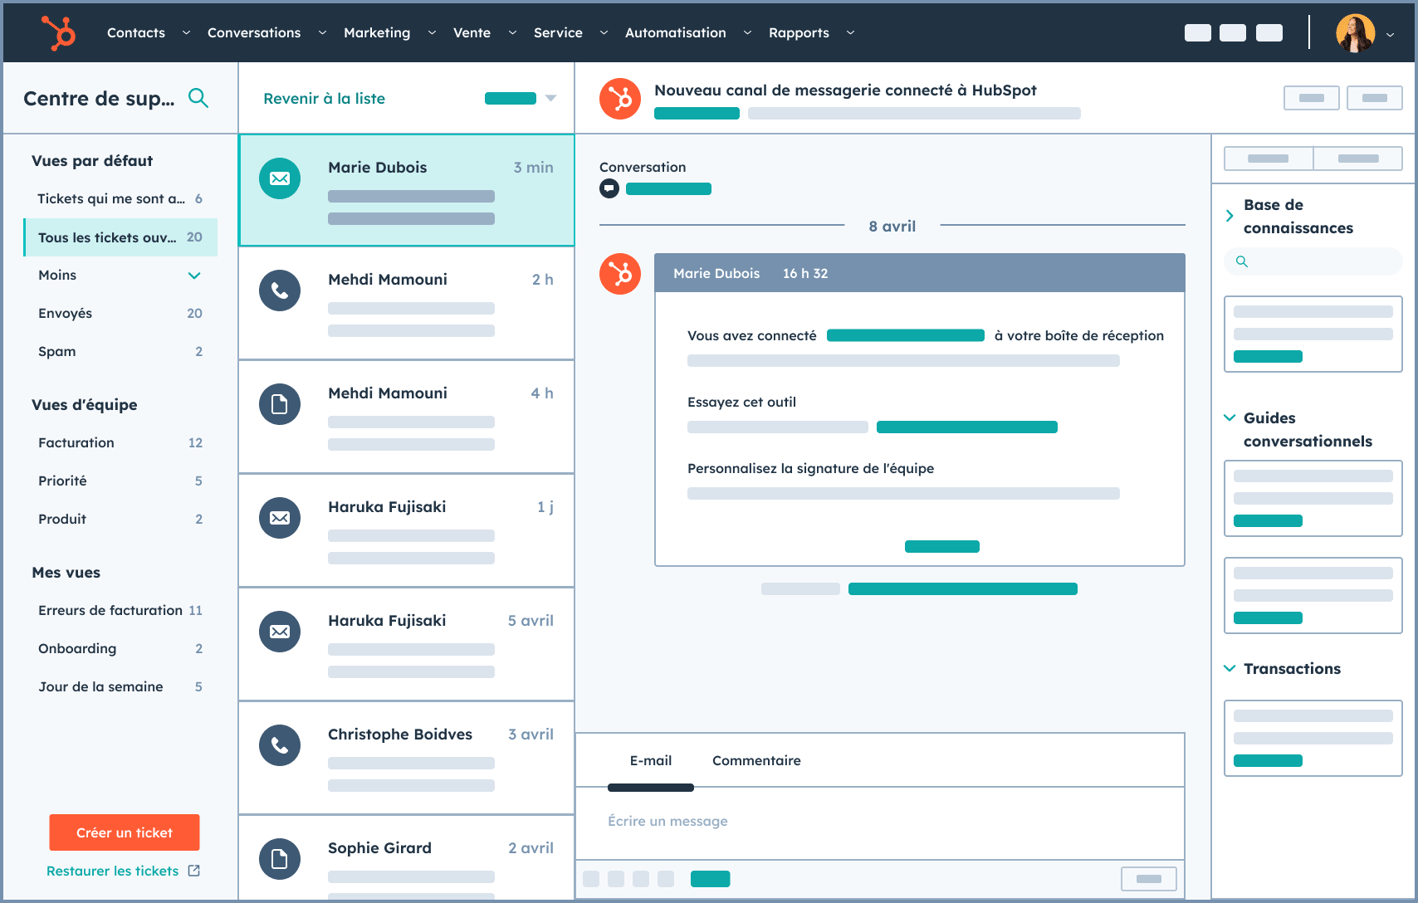Click the phone icon on Christophe Boidves ticket
The width and height of the screenshot is (1418, 903).
[281, 745]
